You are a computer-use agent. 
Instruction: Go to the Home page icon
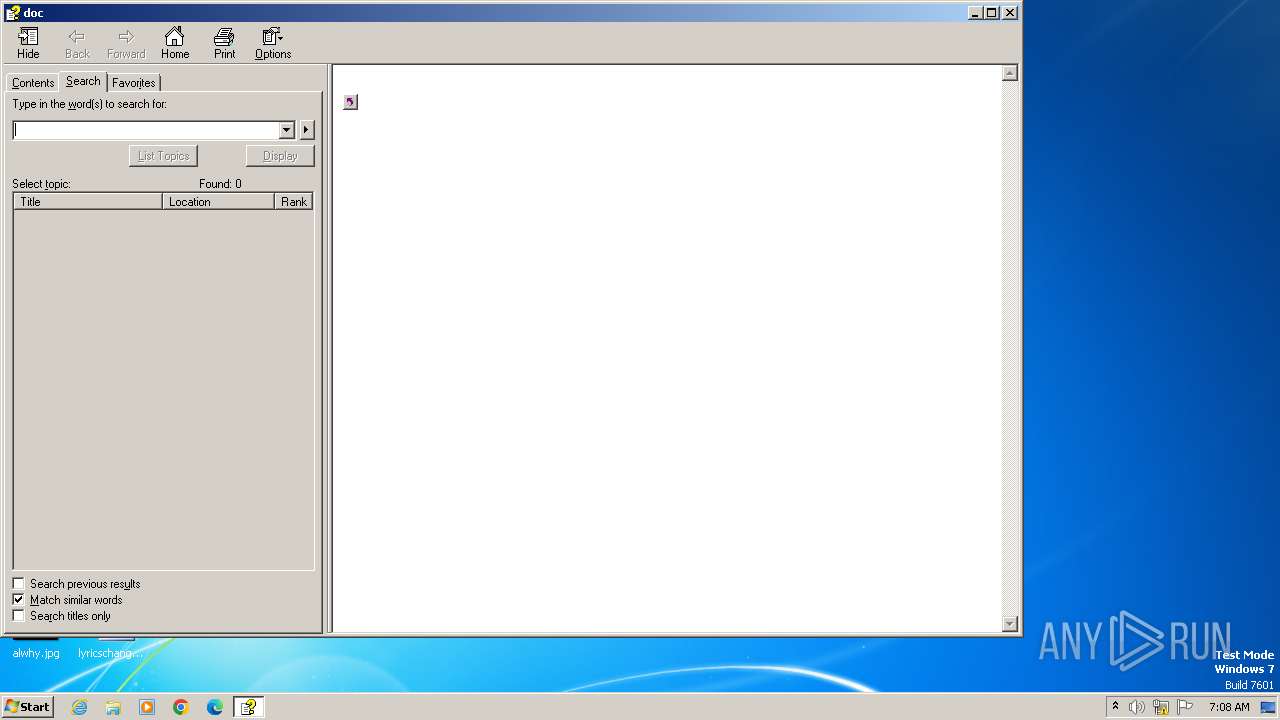point(175,43)
